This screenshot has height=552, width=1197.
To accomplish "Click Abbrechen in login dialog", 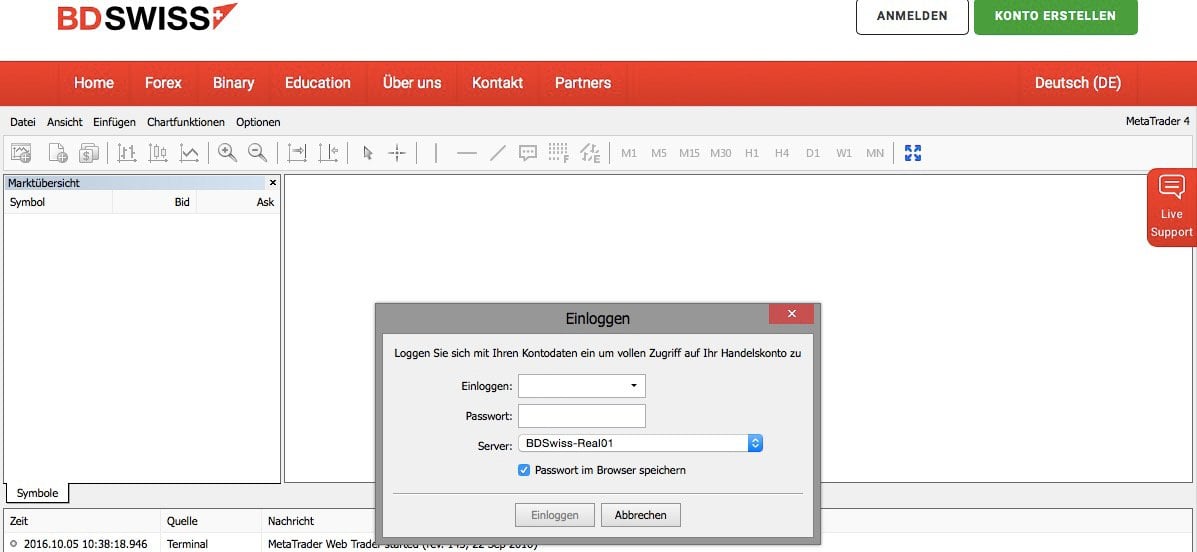I will pyautogui.click(x=640, y=515).
